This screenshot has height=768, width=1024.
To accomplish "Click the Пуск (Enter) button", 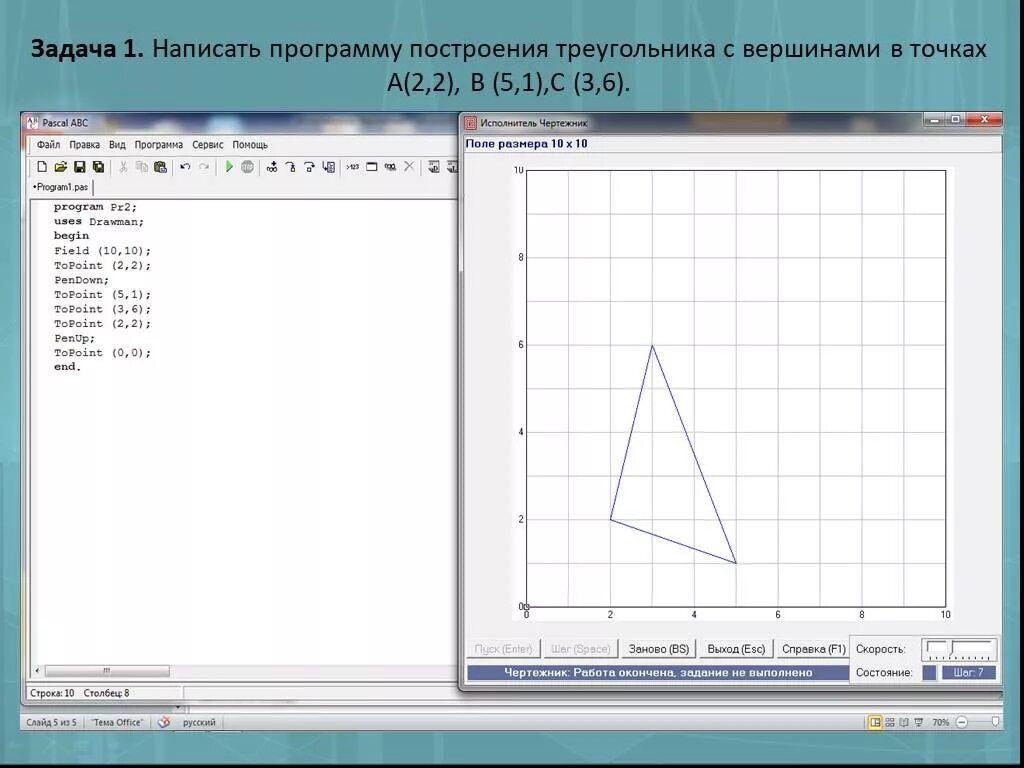I will (504, 649).
